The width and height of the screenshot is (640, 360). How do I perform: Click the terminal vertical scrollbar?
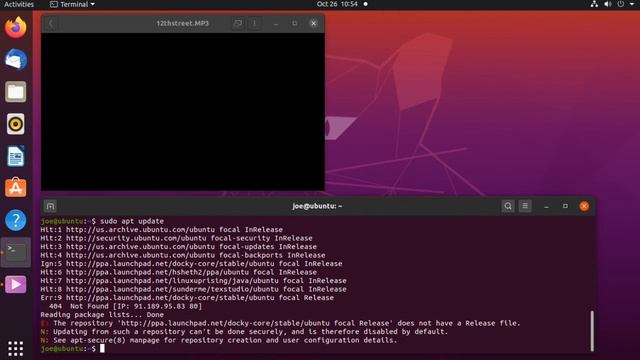(592, 331)
